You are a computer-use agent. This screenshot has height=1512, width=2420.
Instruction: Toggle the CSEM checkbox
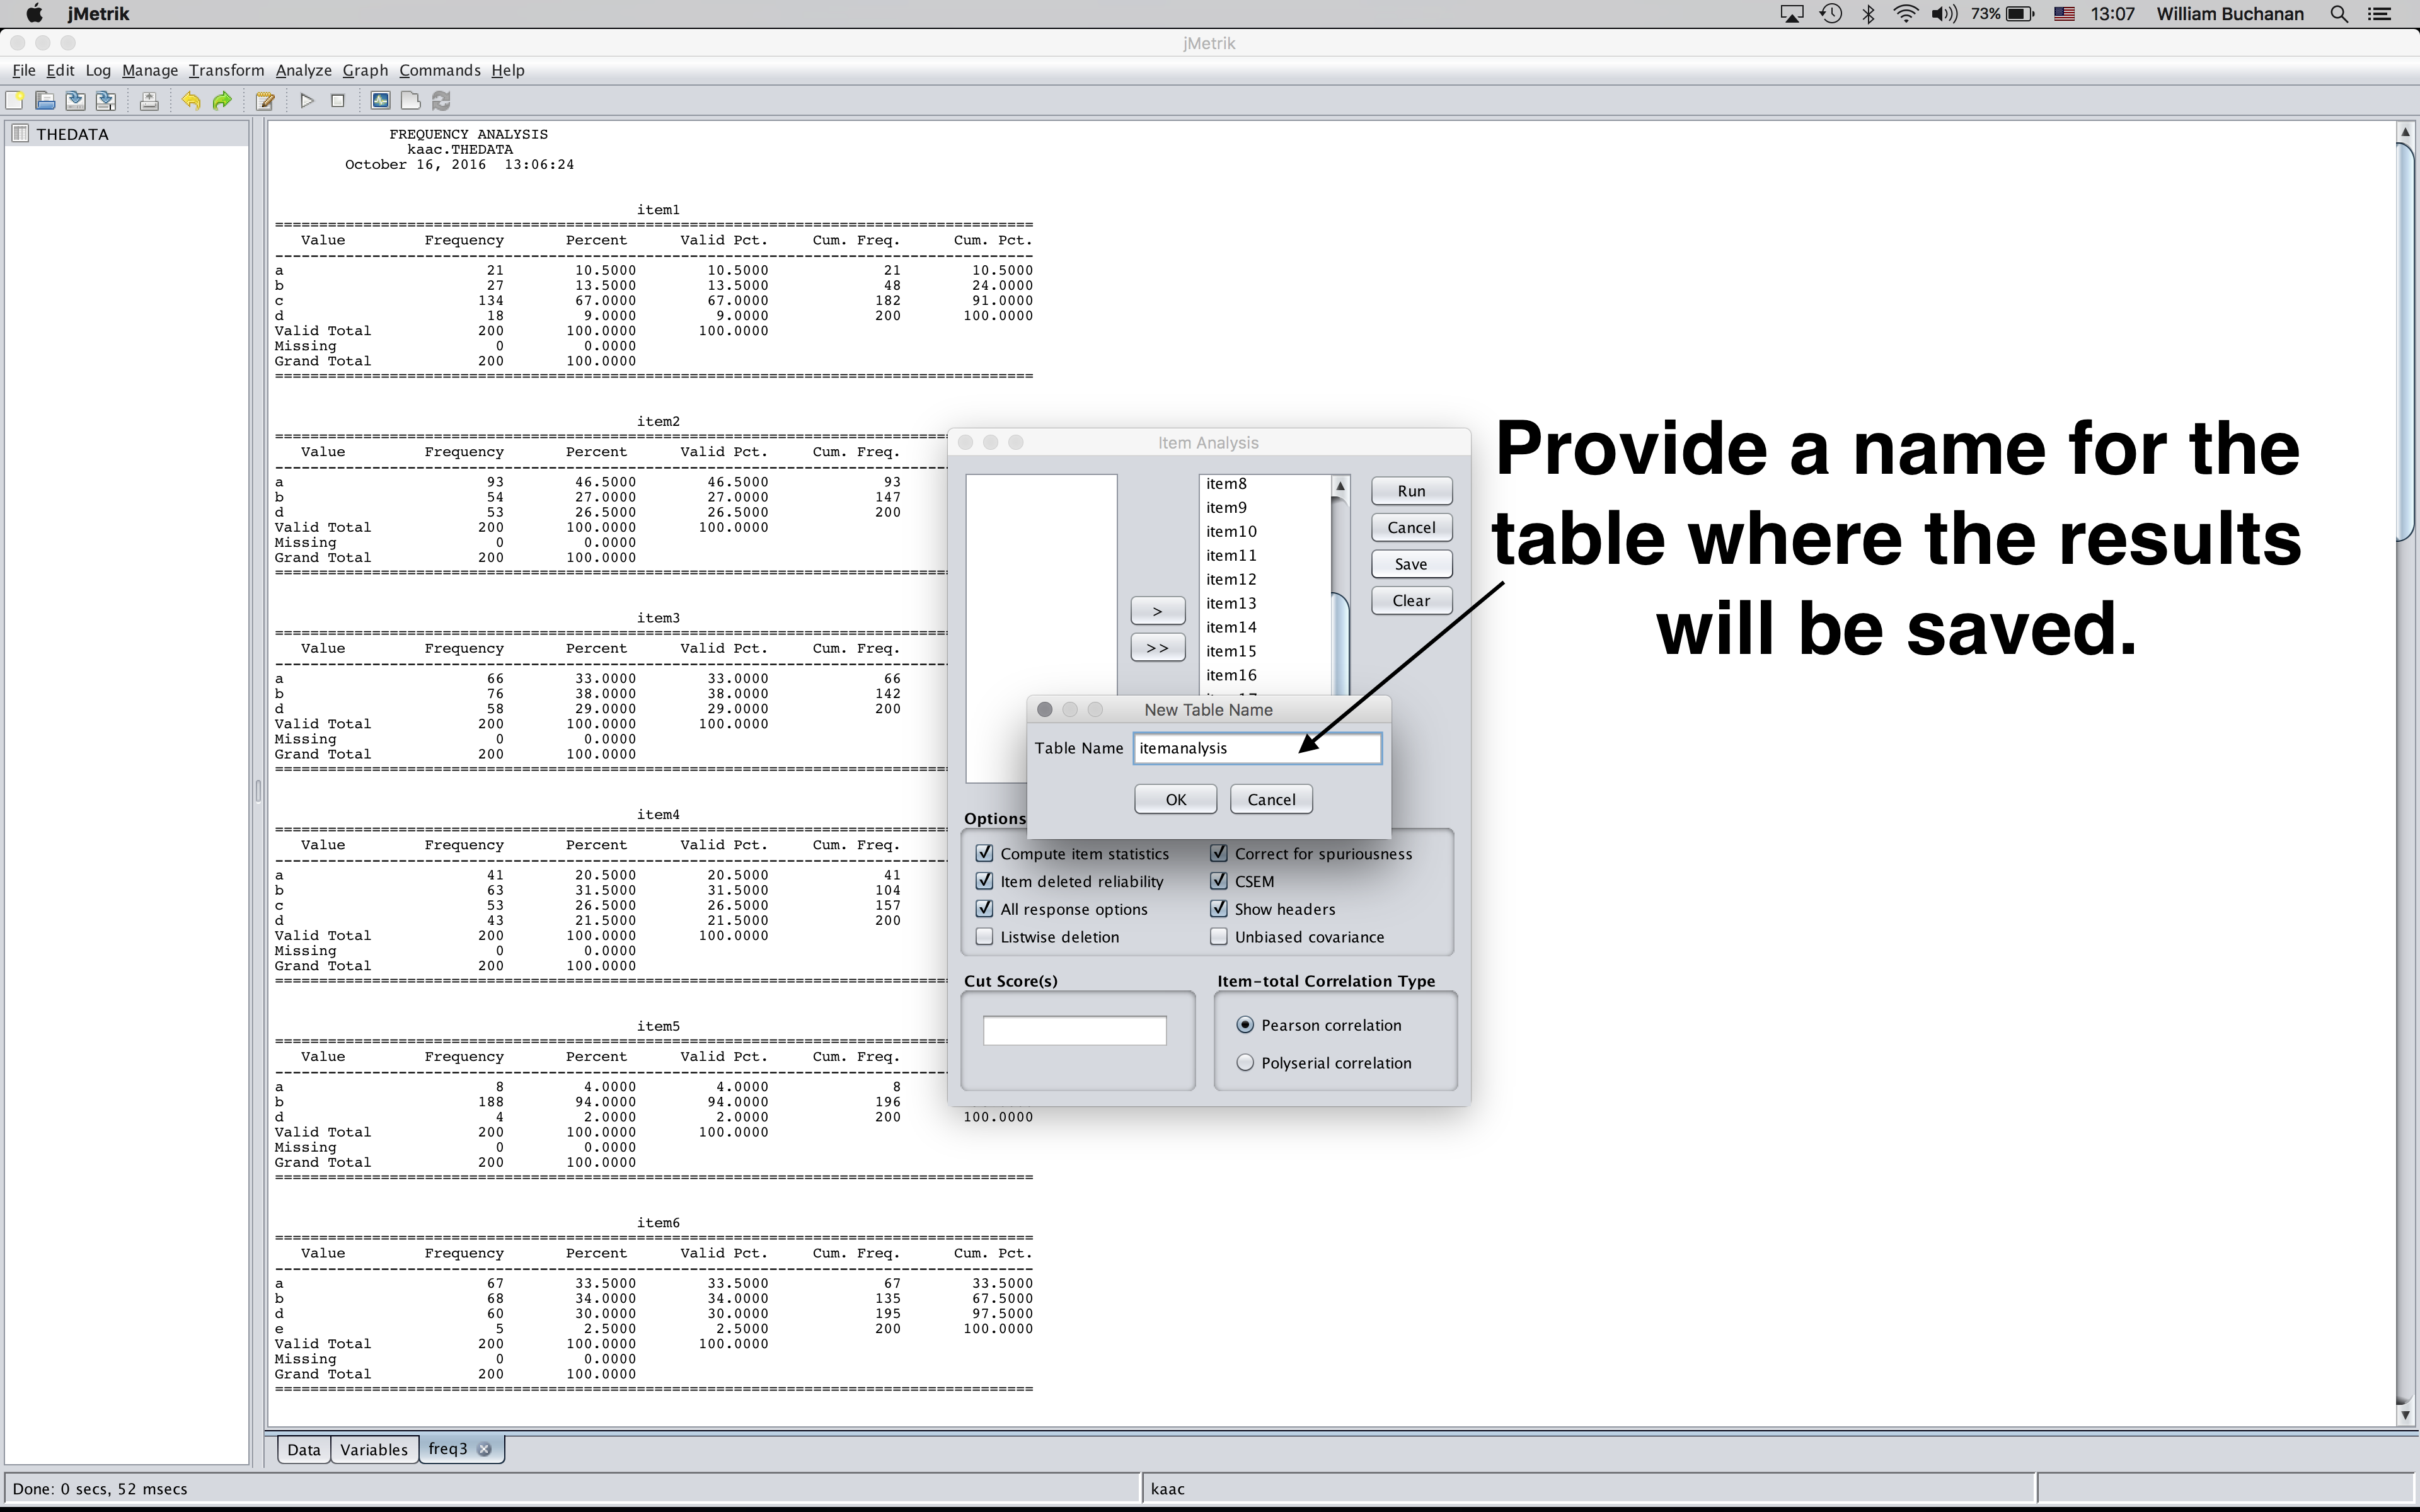[x=1219, y=881]
